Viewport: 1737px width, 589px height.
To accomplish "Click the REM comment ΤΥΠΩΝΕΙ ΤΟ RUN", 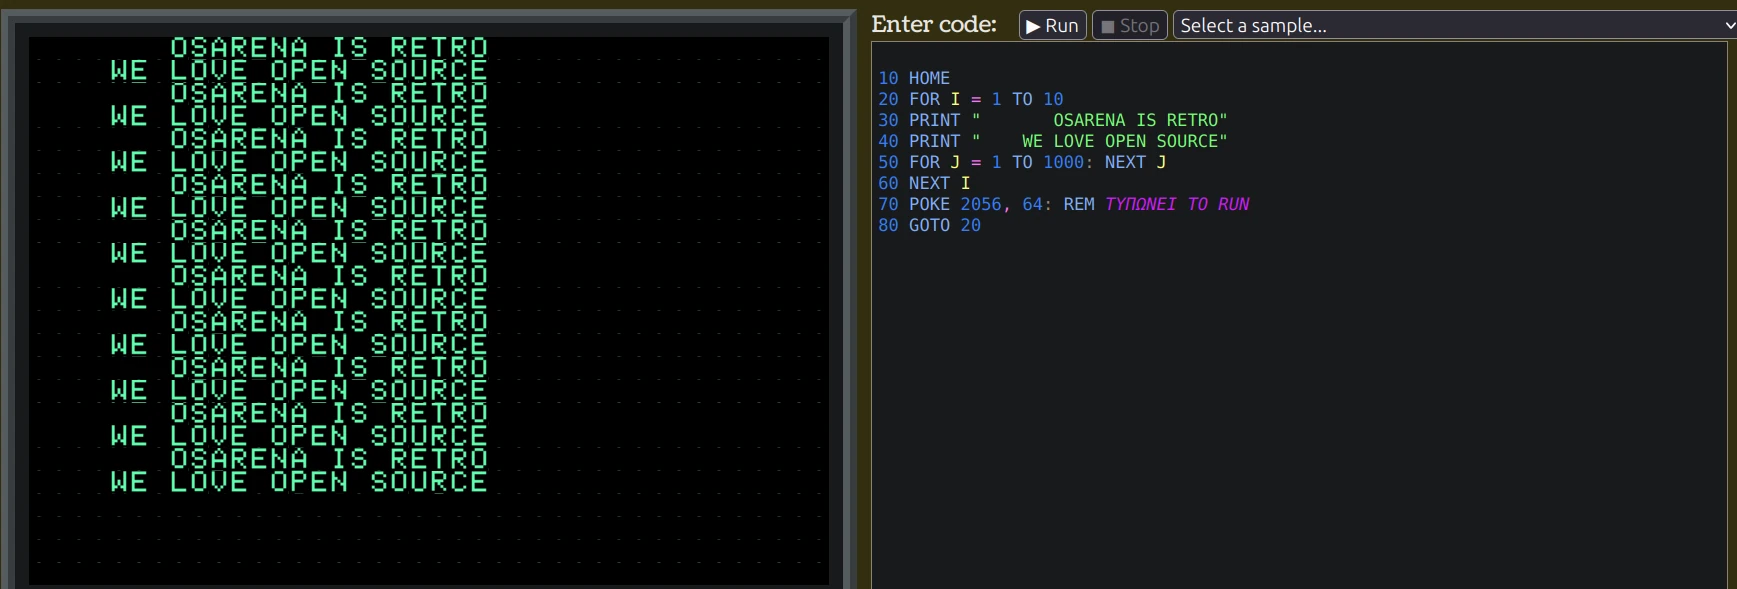I will click(x=1177, y=204).
